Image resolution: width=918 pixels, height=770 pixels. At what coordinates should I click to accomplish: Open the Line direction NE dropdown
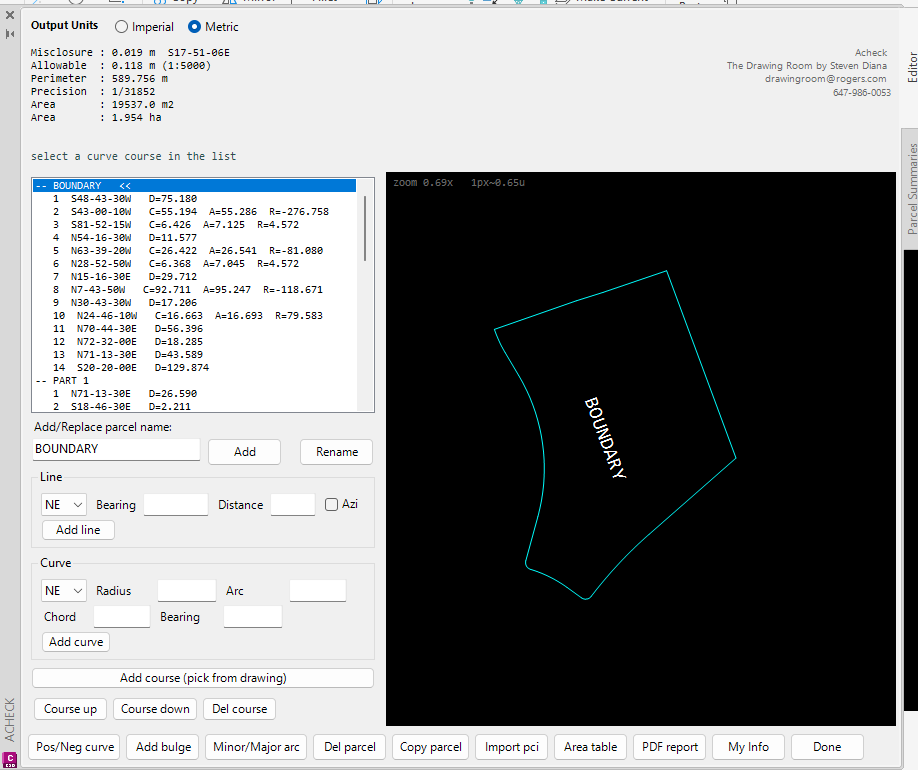click(x=64, y=505)
